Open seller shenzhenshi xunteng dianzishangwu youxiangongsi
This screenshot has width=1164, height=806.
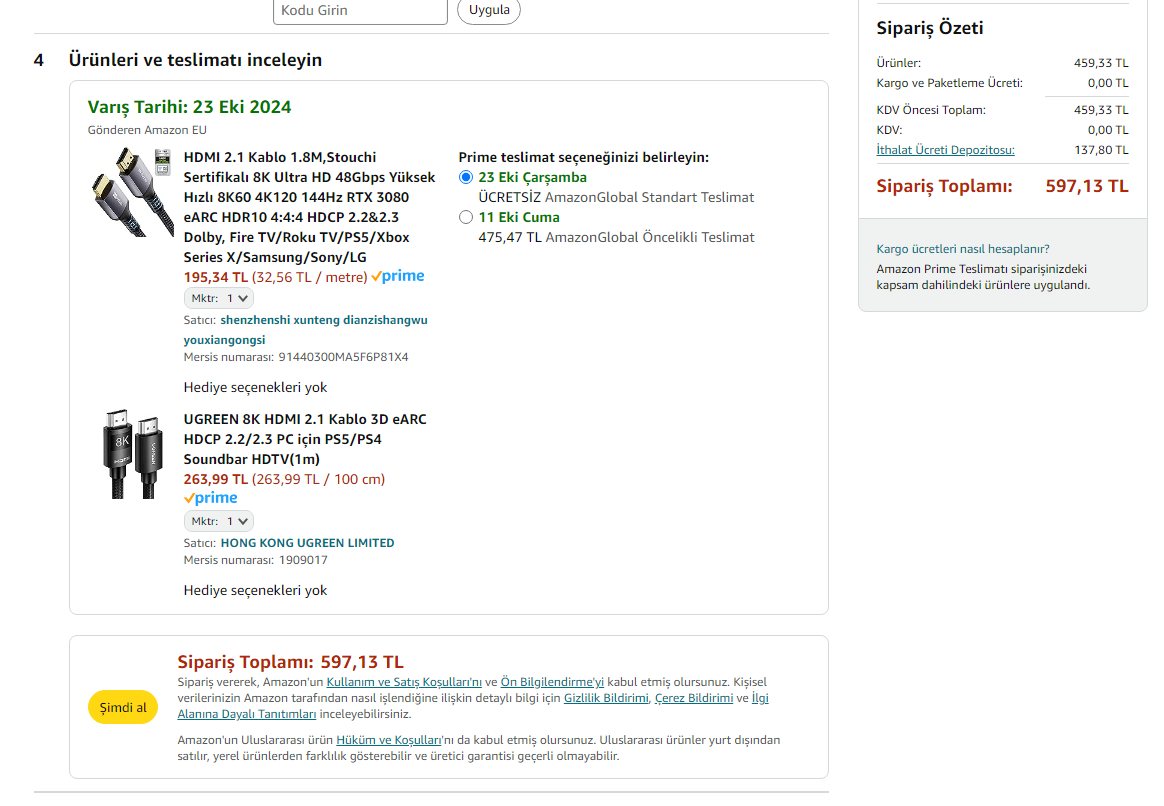[x=305, y=330]
